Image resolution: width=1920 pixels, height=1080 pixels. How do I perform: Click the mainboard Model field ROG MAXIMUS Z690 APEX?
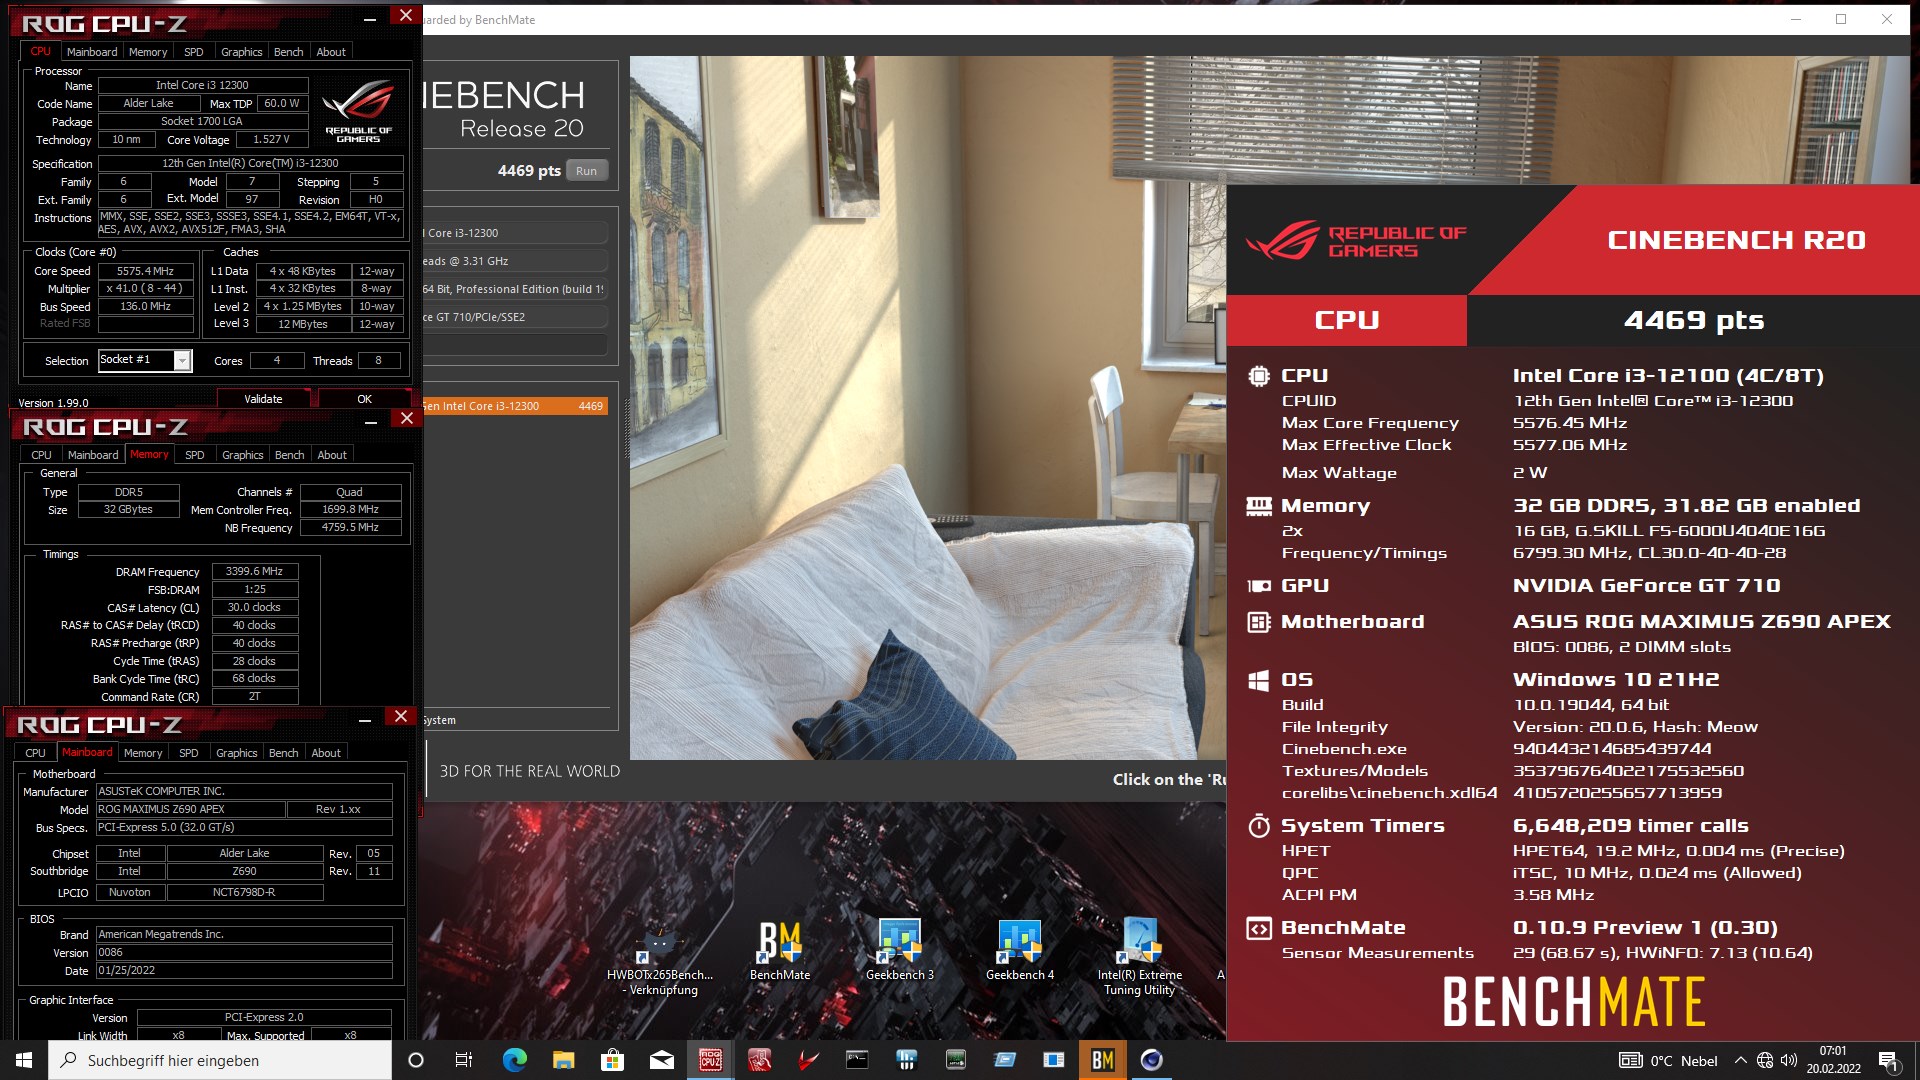tap(190, 810)
